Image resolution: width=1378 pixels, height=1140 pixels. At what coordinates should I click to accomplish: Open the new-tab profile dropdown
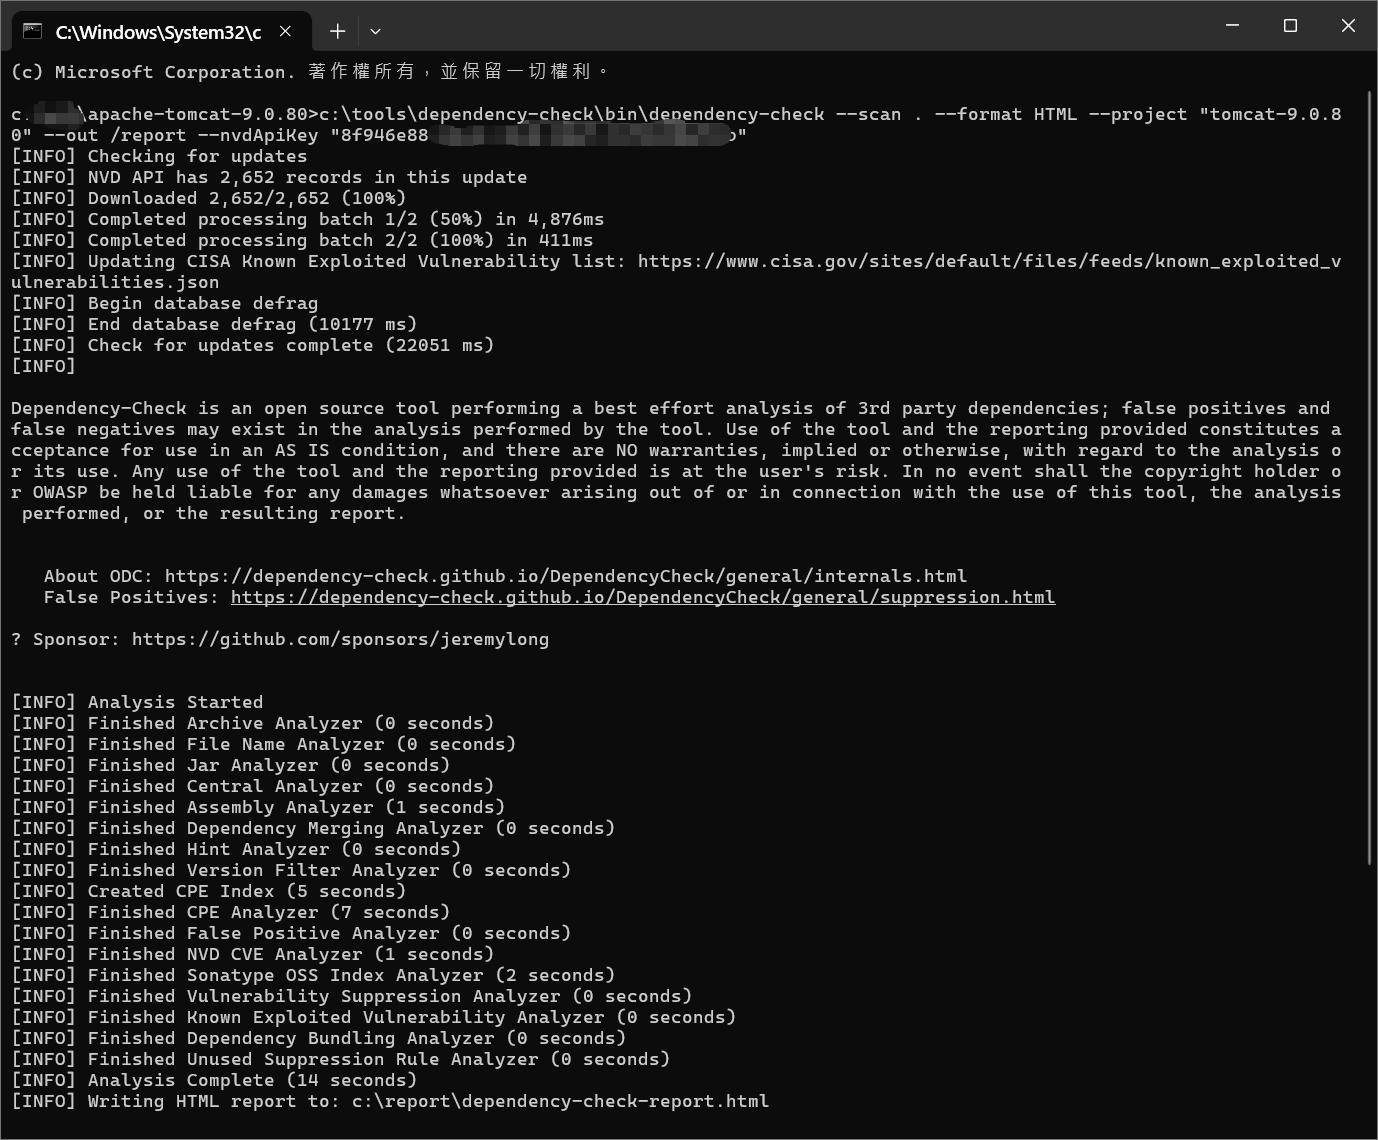375,32
